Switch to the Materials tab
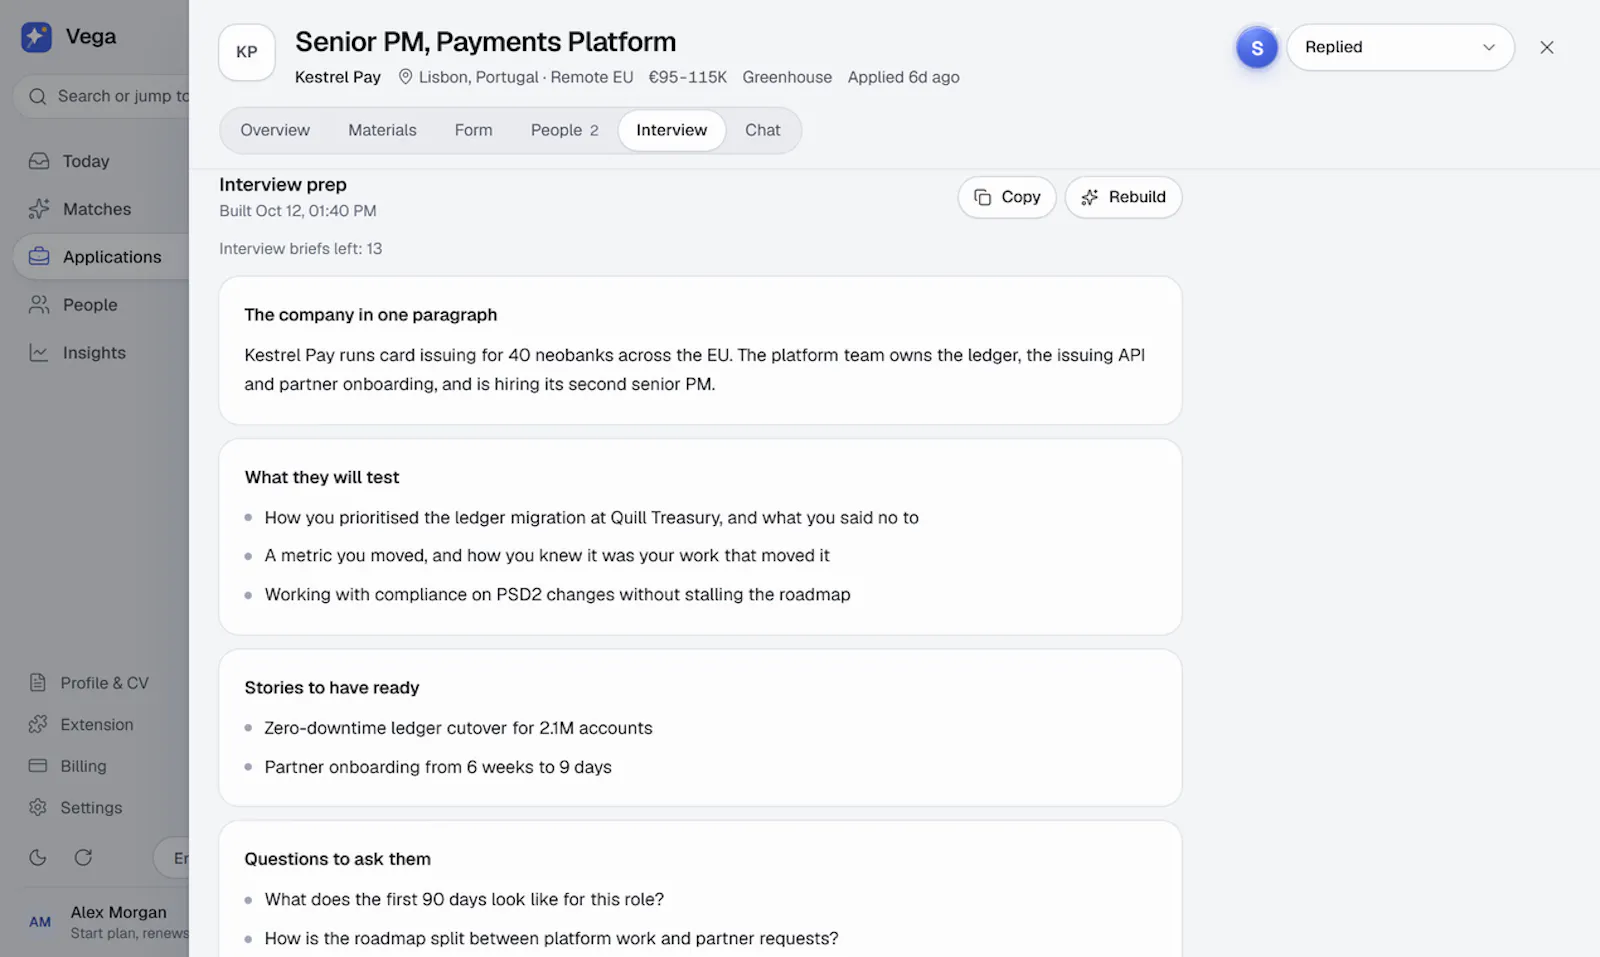Screen dimensions: 1600x957 [x=382, y=130]
